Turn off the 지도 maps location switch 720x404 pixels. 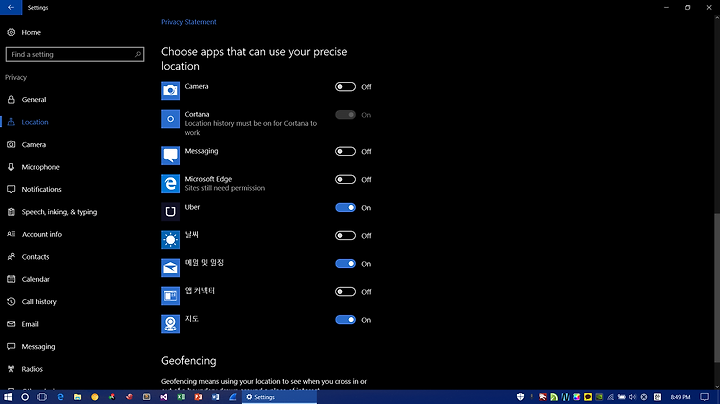(345, 320)
